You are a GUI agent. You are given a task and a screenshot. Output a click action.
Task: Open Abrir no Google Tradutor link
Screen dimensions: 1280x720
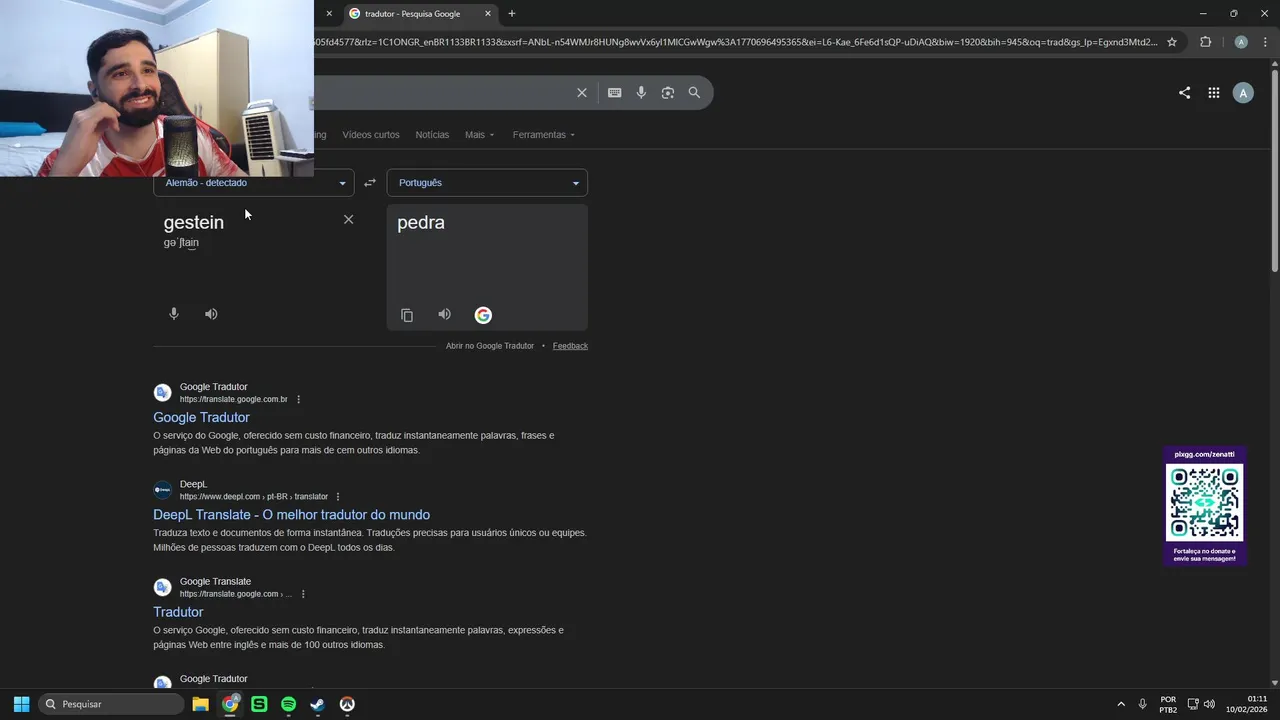pos(490,346)
